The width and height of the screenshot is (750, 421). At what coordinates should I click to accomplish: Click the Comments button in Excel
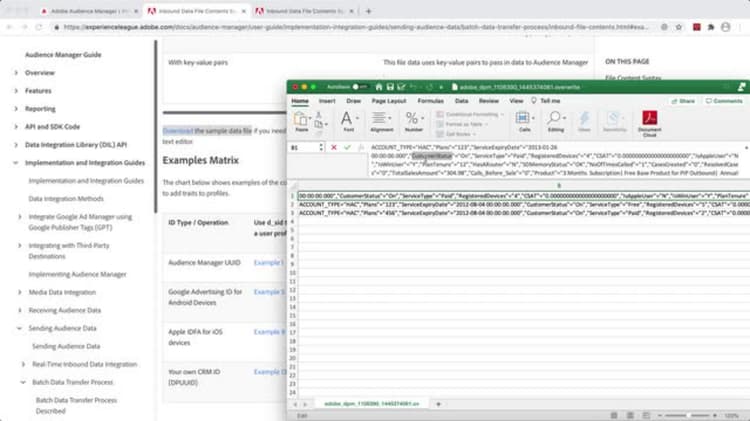pos(724,101)
